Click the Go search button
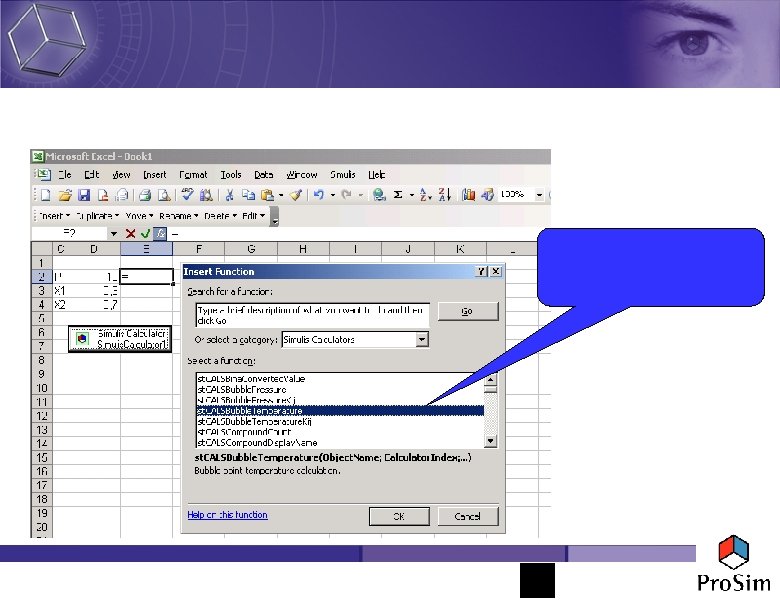This screenshot has height=600, width=780. pos(468,311)
